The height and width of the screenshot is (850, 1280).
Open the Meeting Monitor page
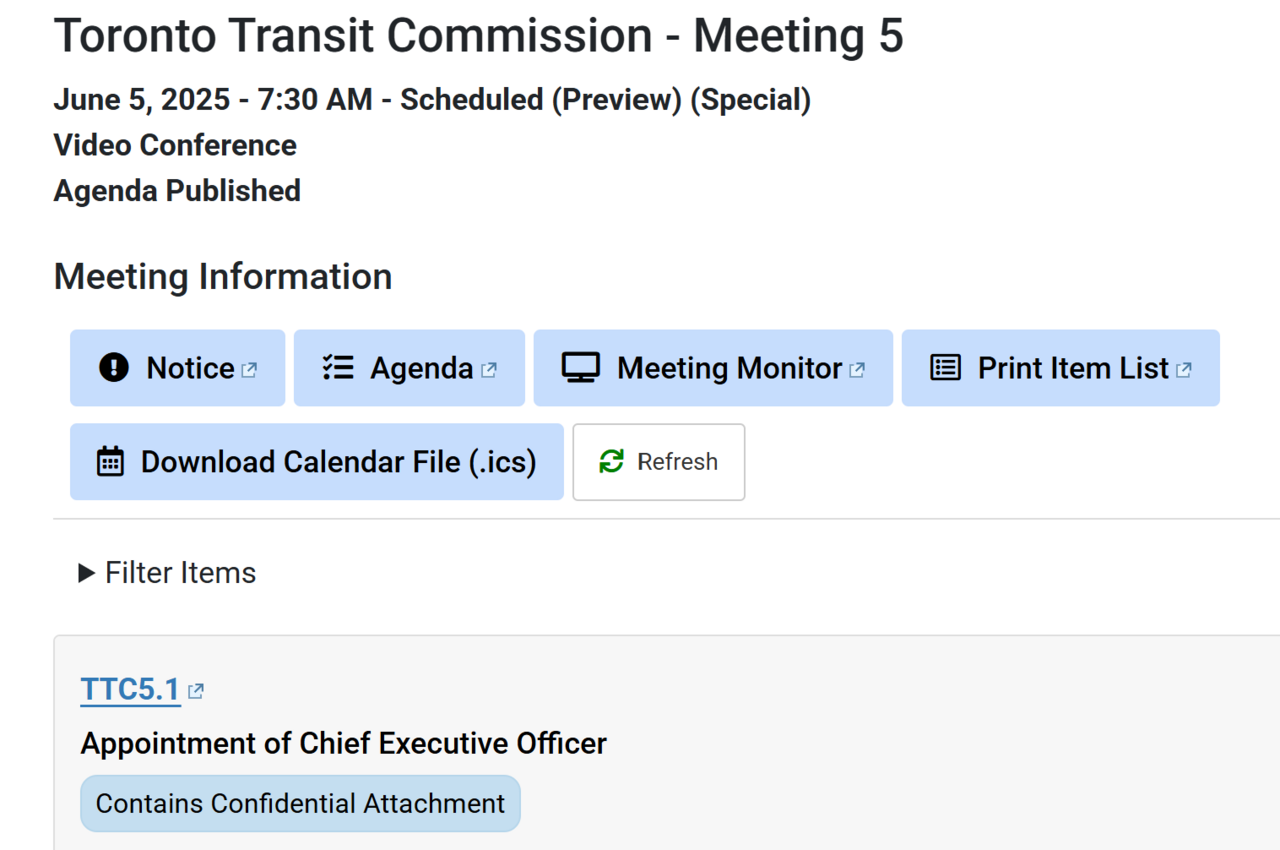coord(729,368)
